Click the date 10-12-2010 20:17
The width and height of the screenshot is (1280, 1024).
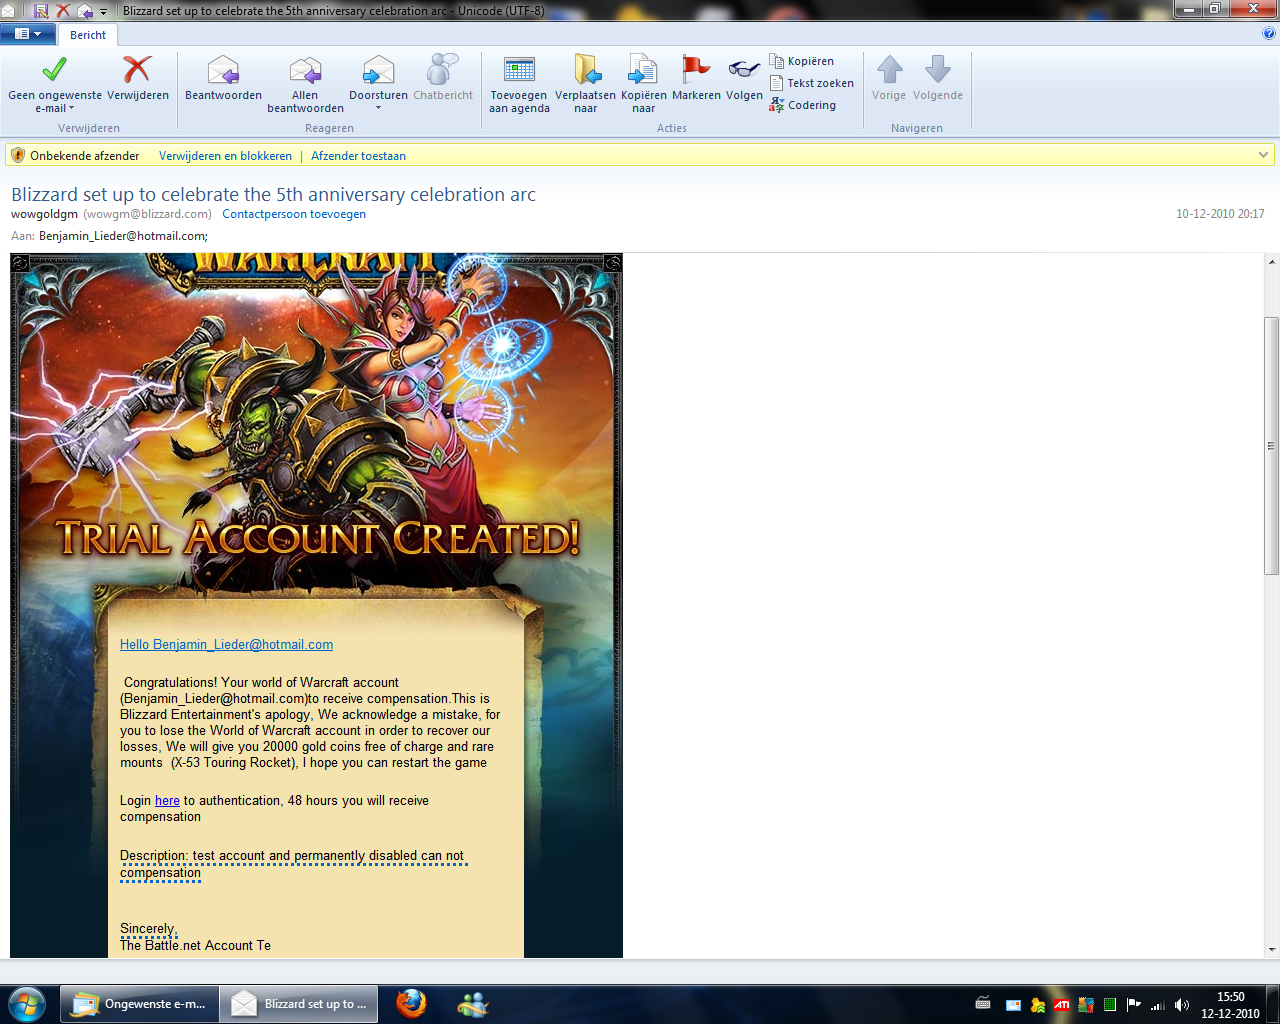coord(1220,214)
